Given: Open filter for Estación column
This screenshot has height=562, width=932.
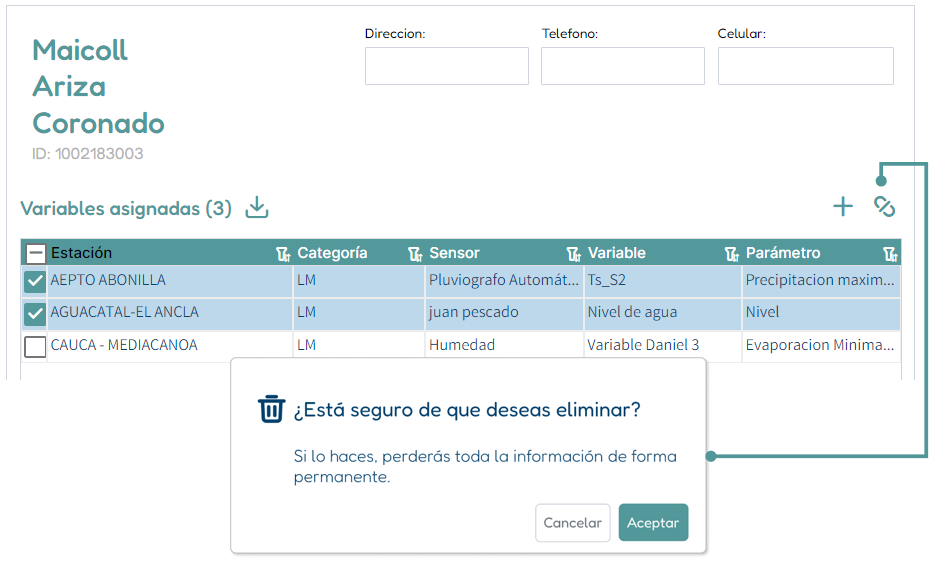Looking at the screenshot, I should click(x=284, y=254).
